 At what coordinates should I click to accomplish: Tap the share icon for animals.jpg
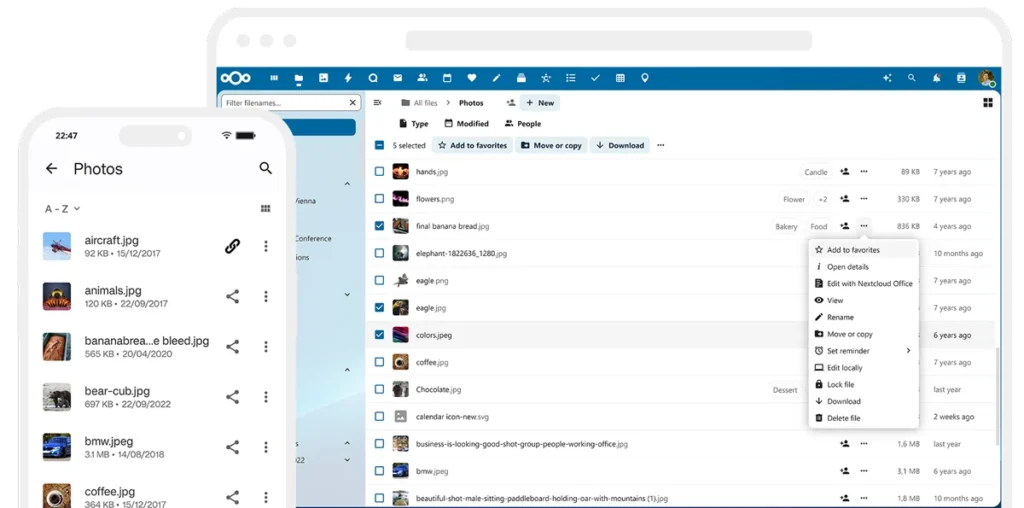tap(232, 296)
